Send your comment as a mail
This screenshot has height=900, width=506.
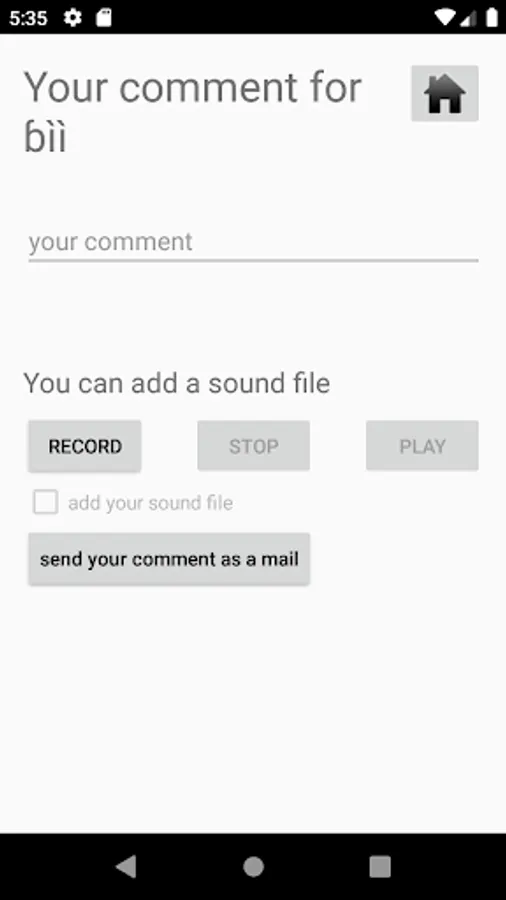click(169, 559)
